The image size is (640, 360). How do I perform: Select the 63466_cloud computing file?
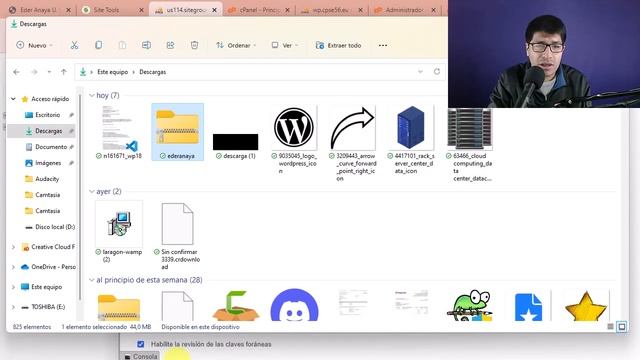click(470, 145)
